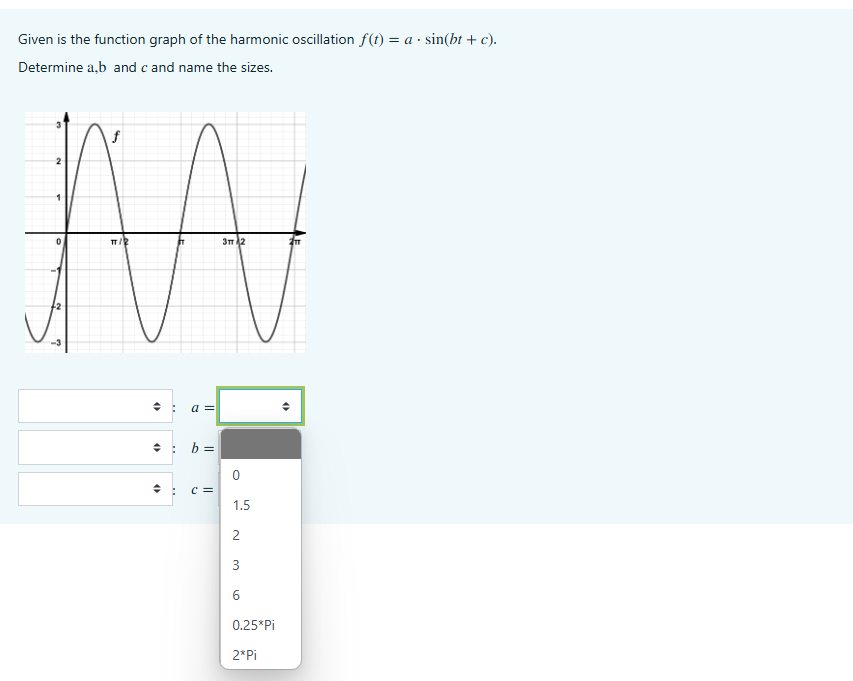Click the grey highlighted blank option
853x681 pixels.
tap(260, 443)
